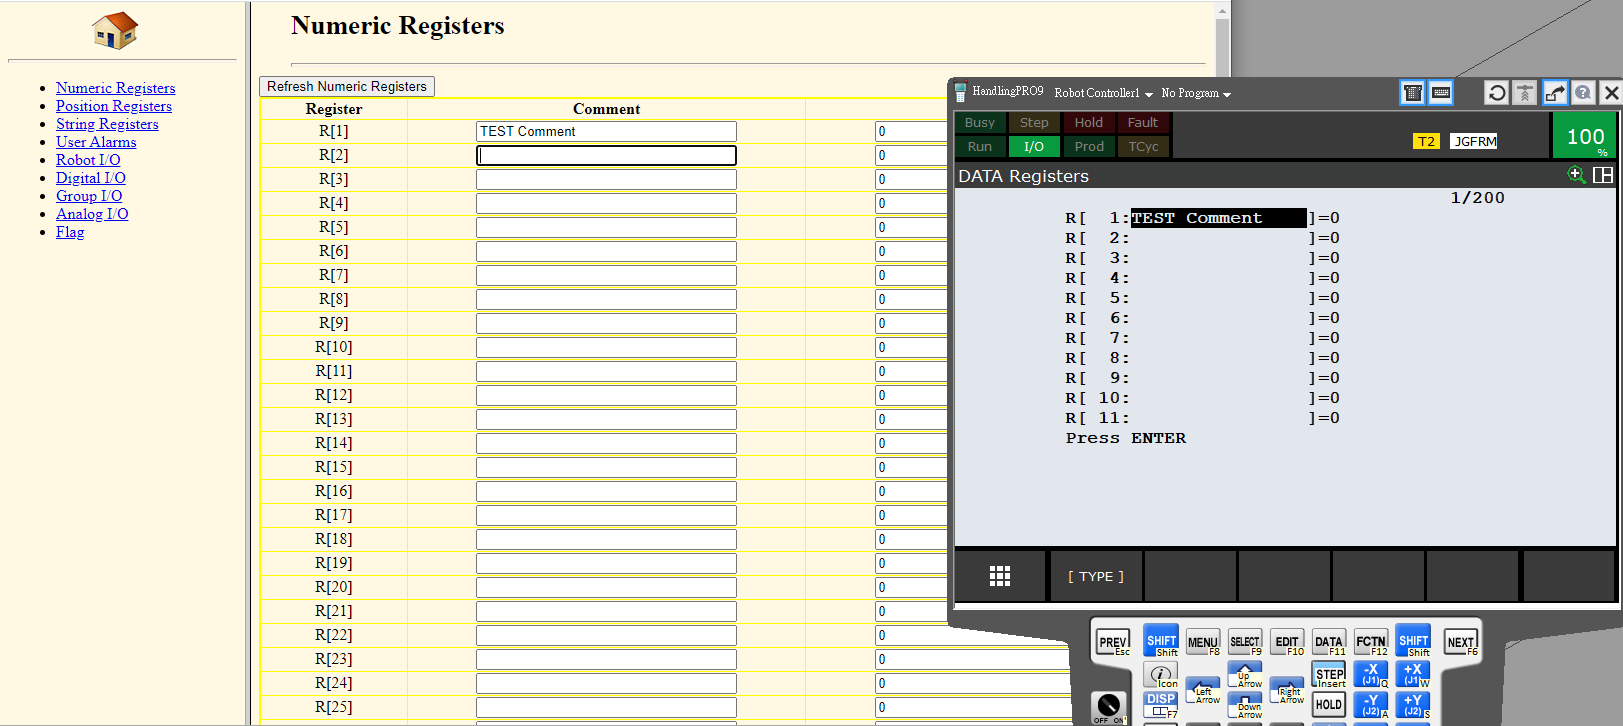Open the [ TYPE ] softkey menu
This screenshot has height=726, width=1623.
click(x=1095, y=576)
